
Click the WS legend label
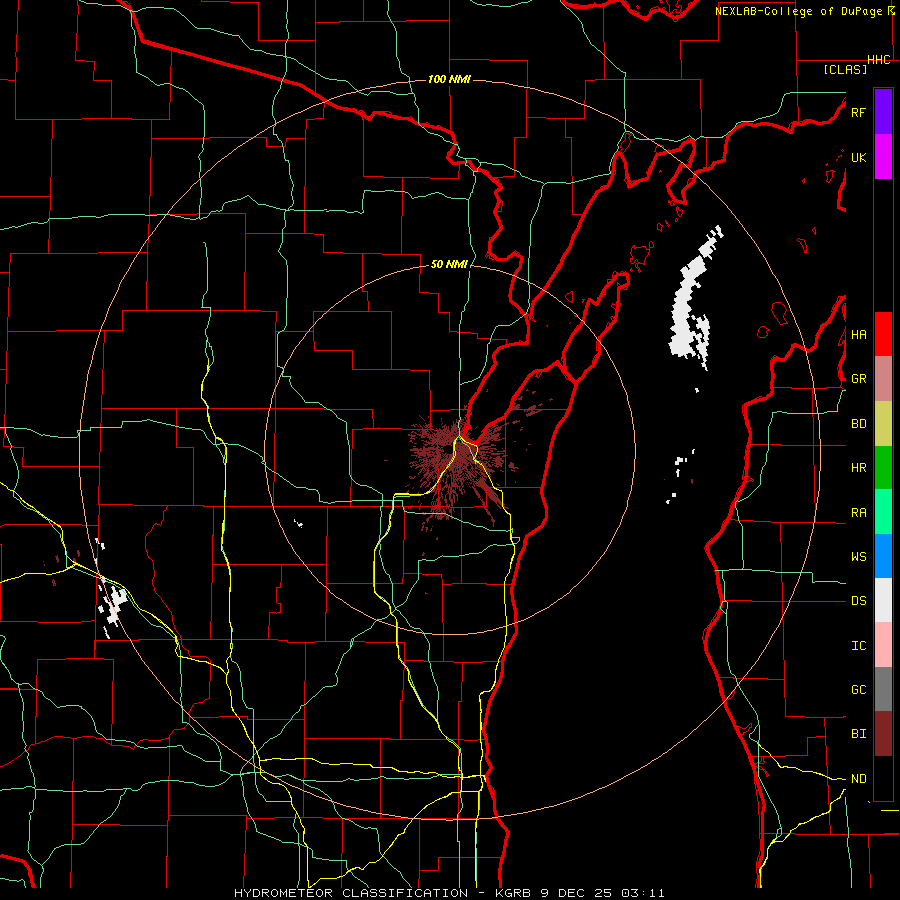coord(858,557)
